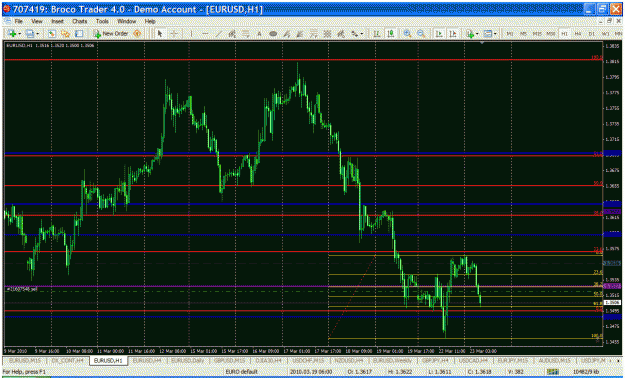Expand the Templates dropdown arrow
The width and height of the screenshot is (625, 378).
point(495,34)
